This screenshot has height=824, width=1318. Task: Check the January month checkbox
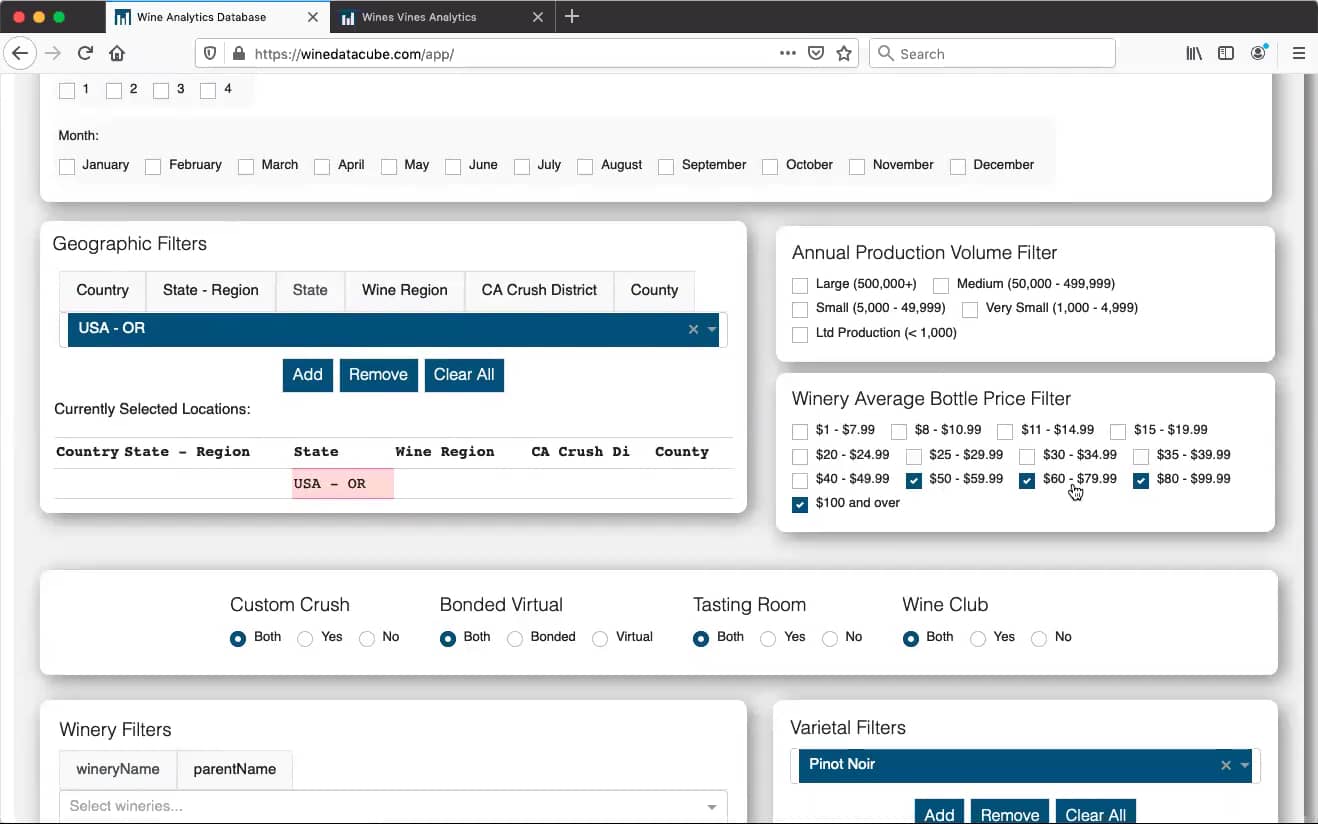pyautogui.click(x=67, y=167)
